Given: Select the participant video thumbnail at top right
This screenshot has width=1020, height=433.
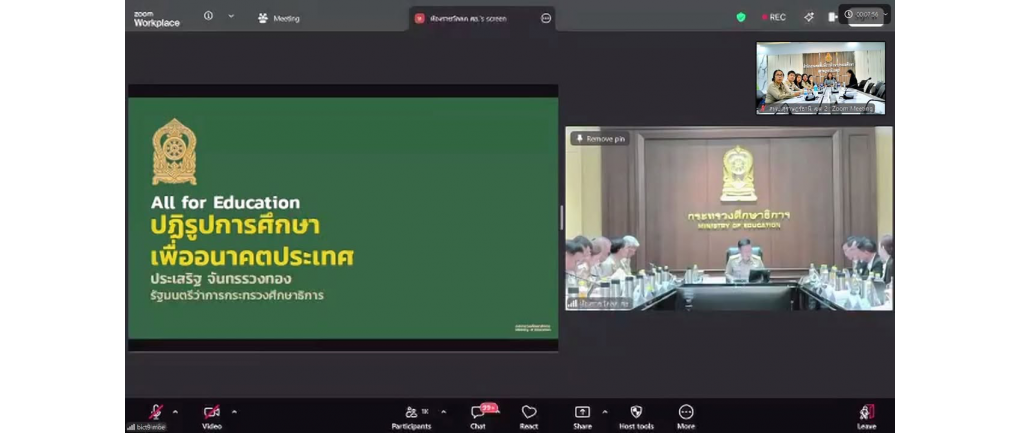Looking at the screenshot, I should [x=820, y=77].
